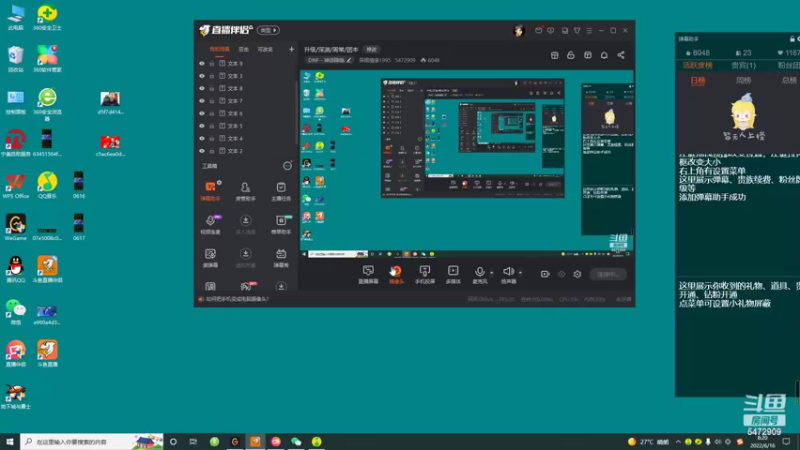The height and width of the screenshot is (450, 800).
Task: Switch to the second scene tab
Action: click(x=244, y=49)
